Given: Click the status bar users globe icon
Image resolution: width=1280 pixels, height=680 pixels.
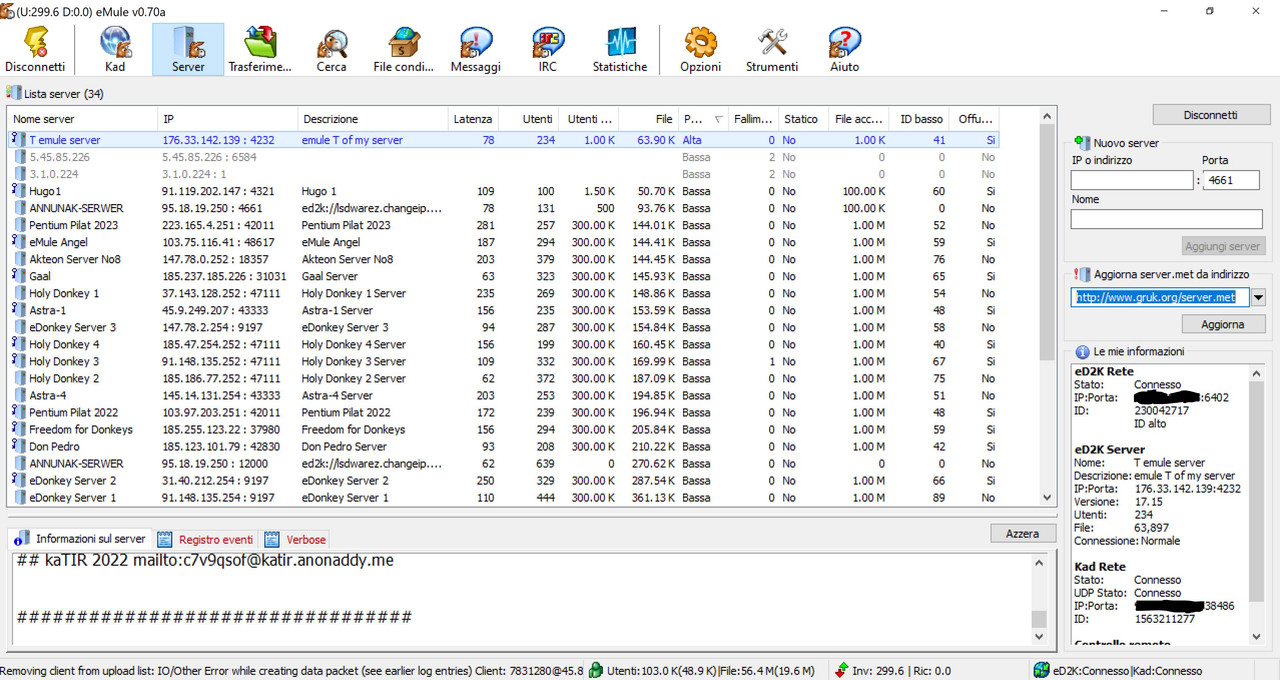Looking at the screenshot, I should pyautogui.click(x=596, y=670).
